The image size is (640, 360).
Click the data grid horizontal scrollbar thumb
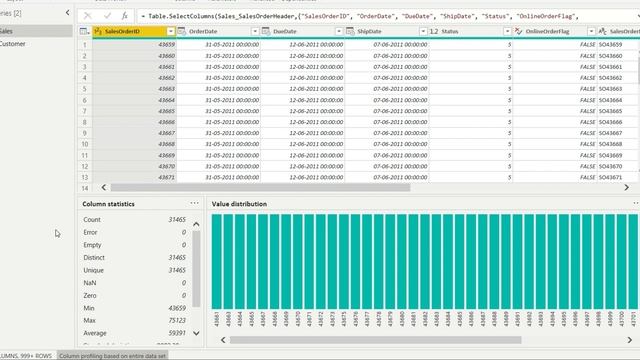260,187
